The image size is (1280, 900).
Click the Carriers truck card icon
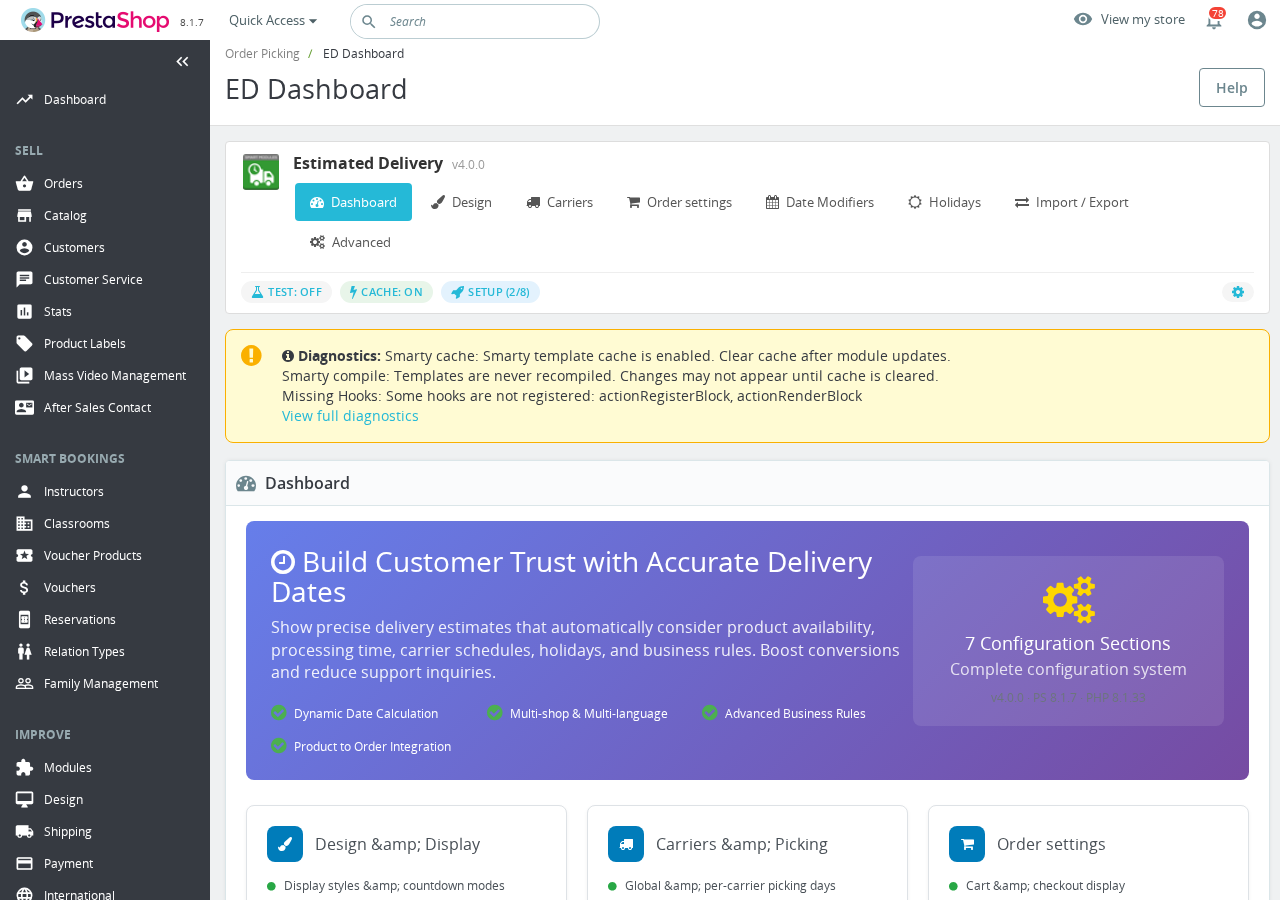(x=626, y=844)
